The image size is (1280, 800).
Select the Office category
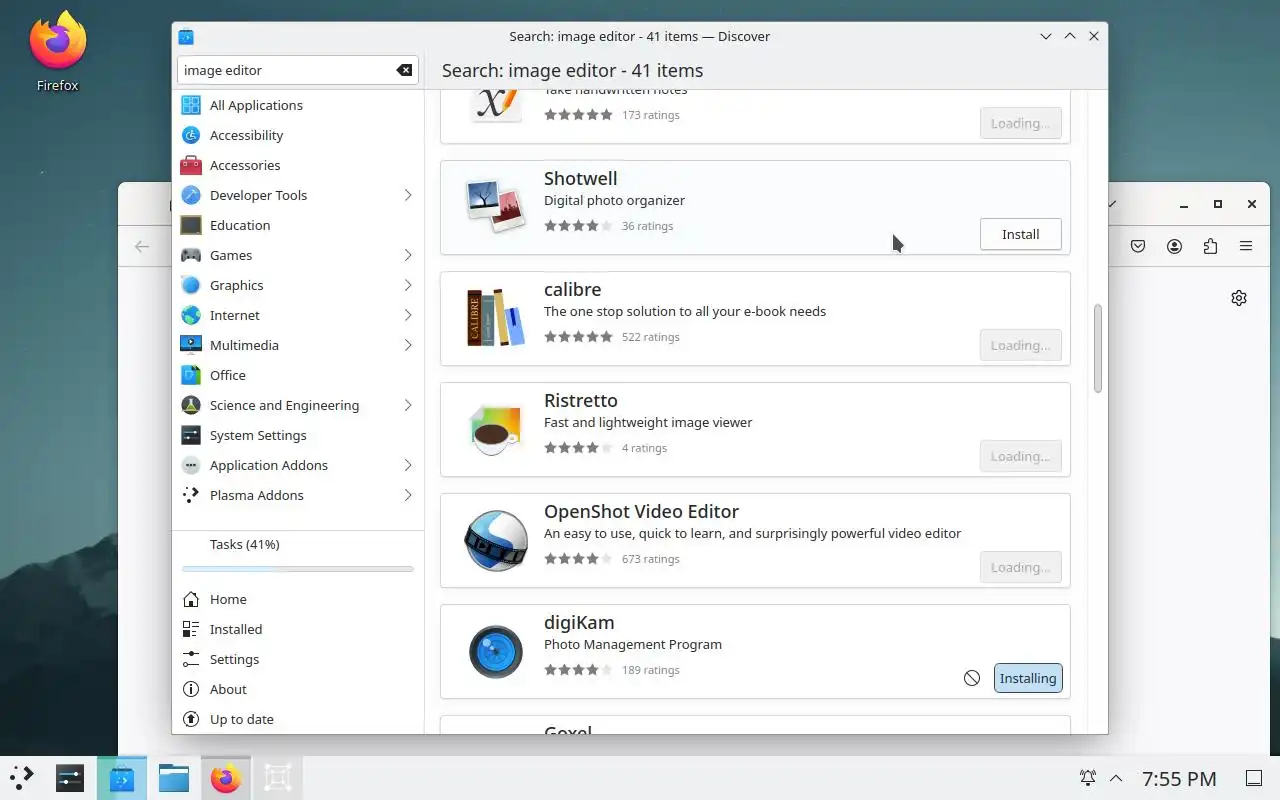click(x=298, y=375)
